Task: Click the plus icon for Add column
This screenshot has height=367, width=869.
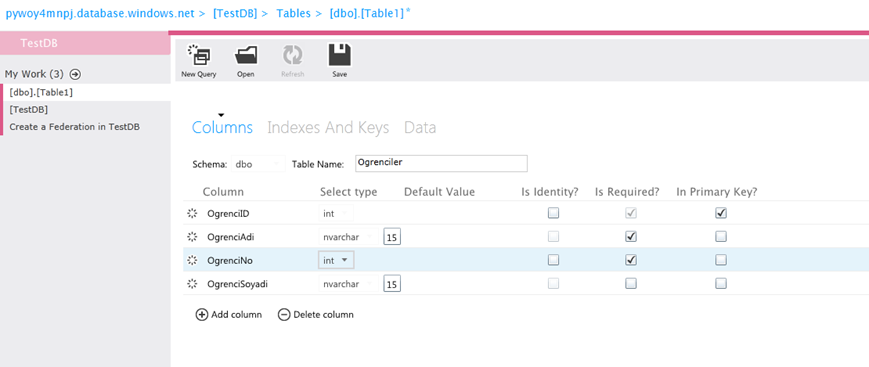Action: tap(202, 315)
